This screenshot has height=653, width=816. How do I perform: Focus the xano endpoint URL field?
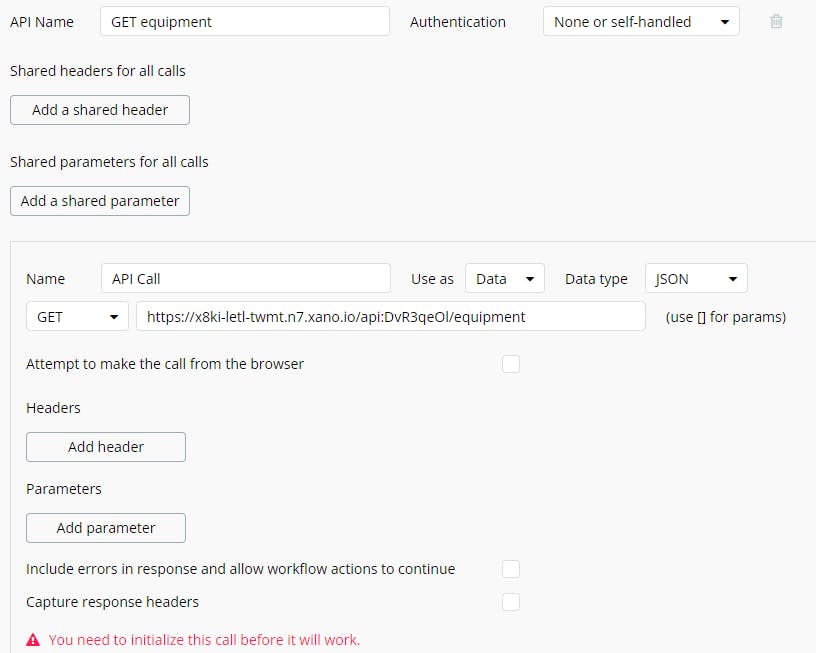[390, 317]
